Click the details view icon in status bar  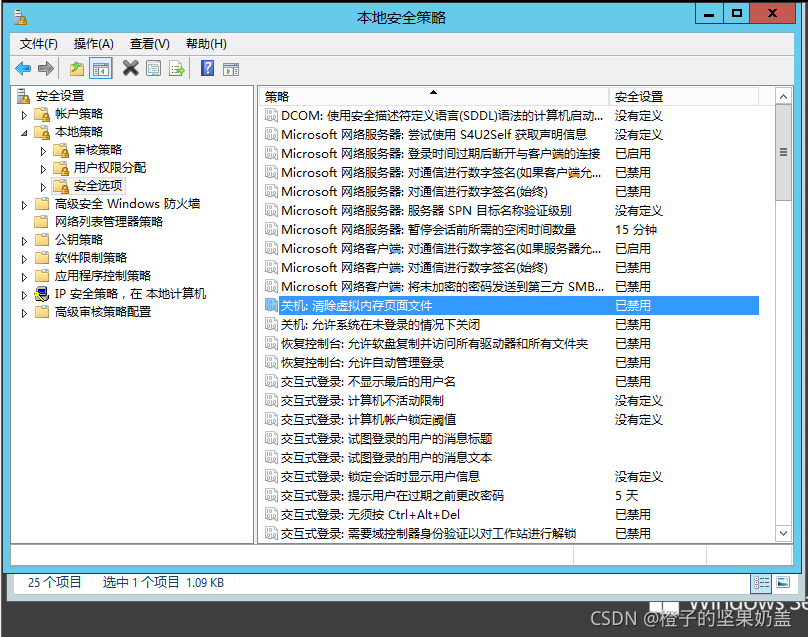point(761,582)
